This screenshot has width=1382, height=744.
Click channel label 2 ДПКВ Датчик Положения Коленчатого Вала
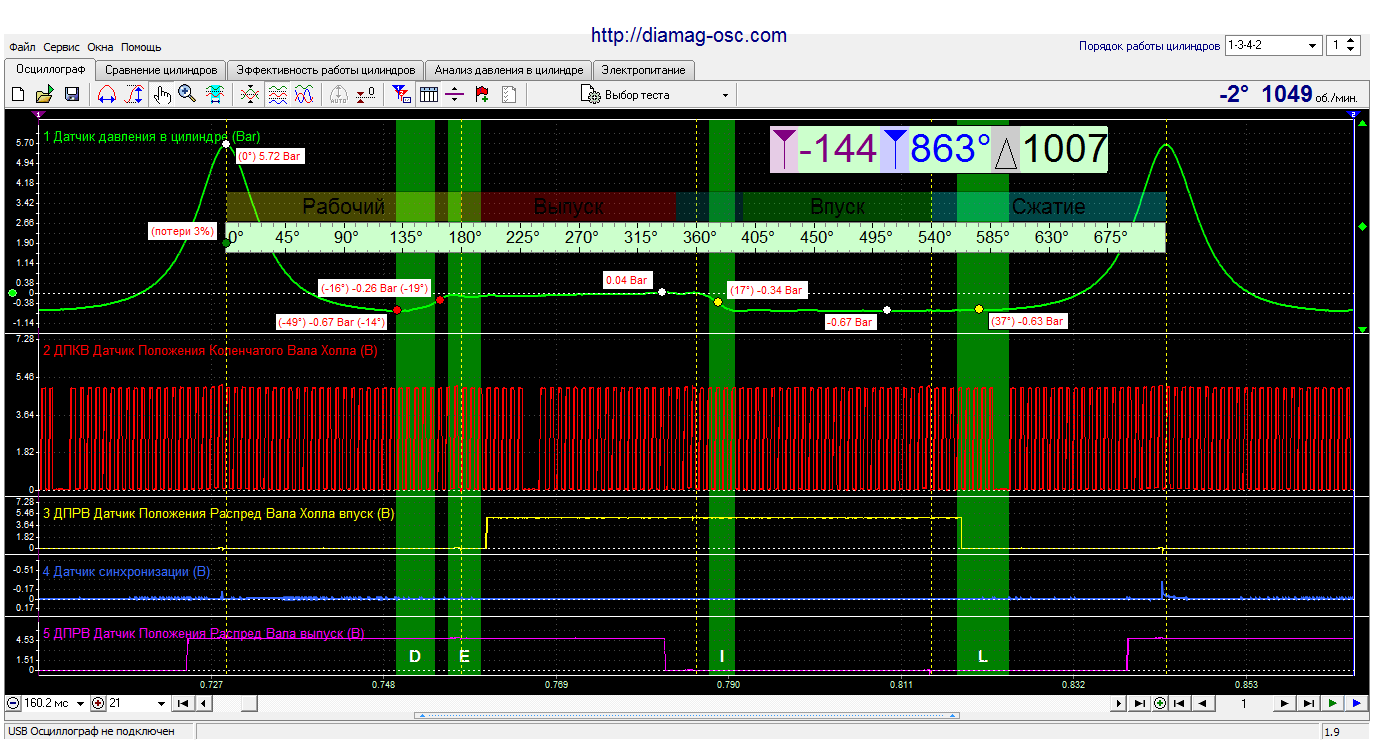click(210, 351)
